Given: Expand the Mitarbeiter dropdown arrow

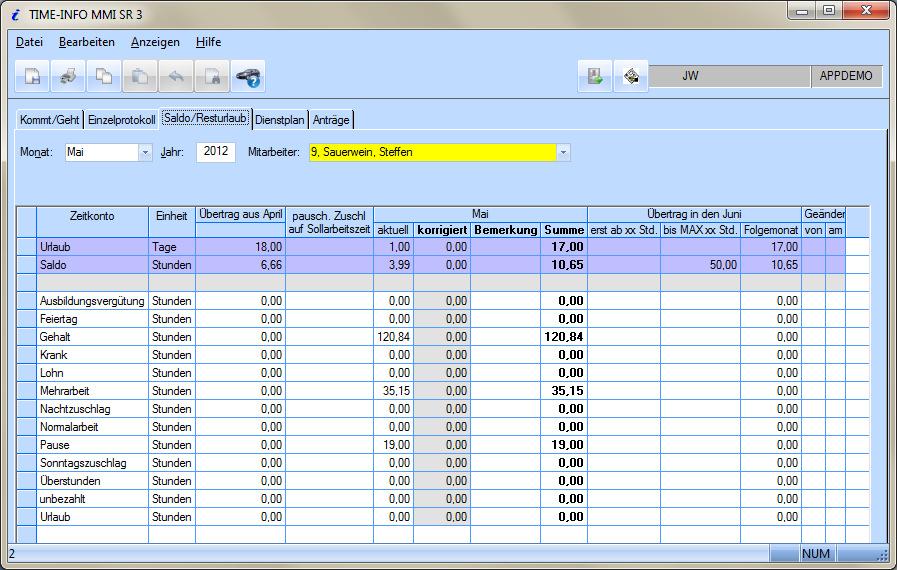Looking at the screenshot, I should coord(563,152).
